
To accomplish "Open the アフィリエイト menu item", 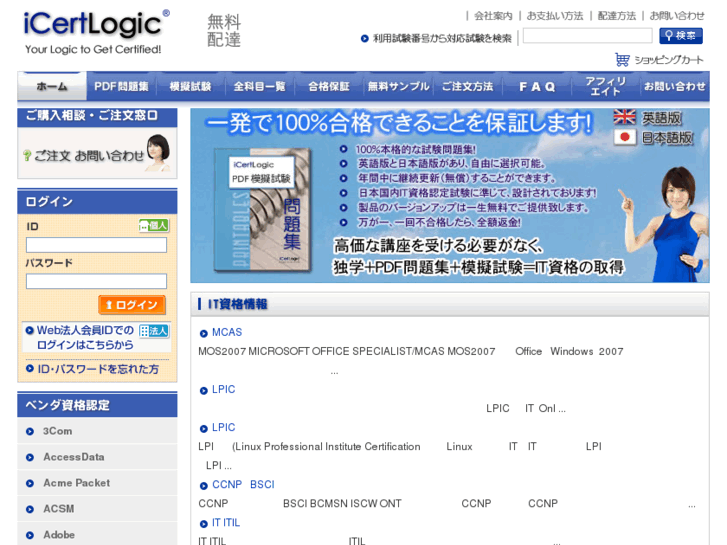I will (606, 86).
